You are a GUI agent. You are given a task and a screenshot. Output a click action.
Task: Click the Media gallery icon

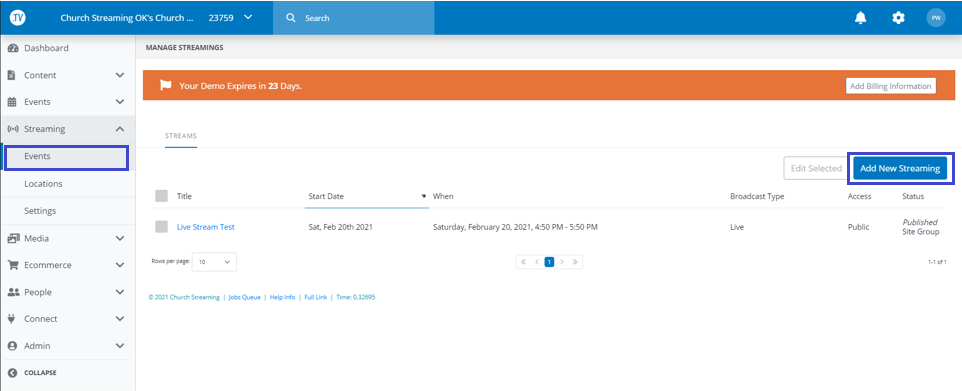(13, 238)
